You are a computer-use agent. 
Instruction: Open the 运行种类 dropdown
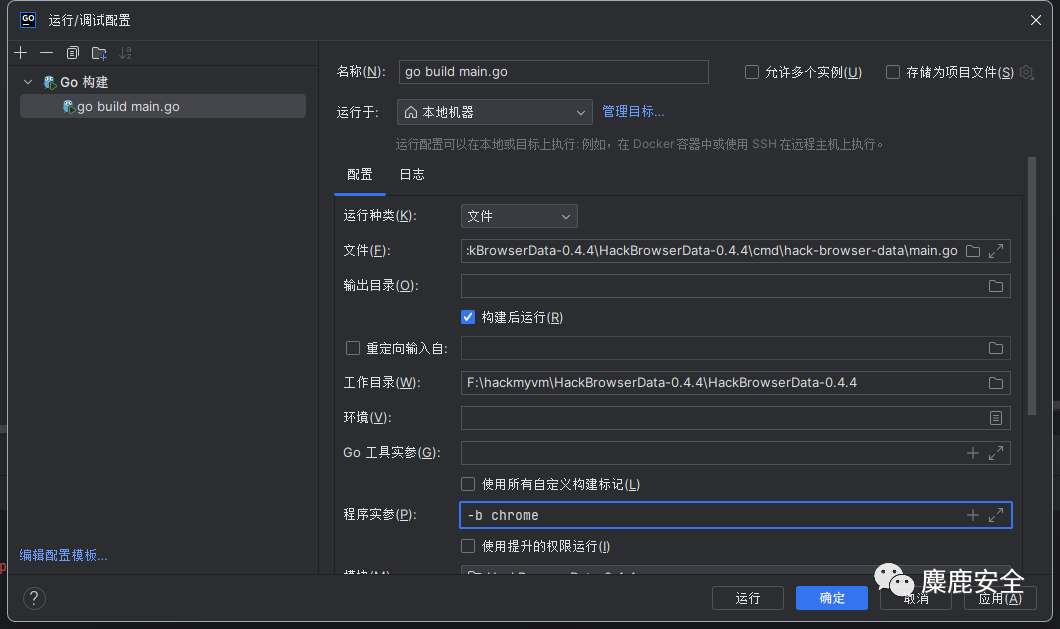coord(519,215)
